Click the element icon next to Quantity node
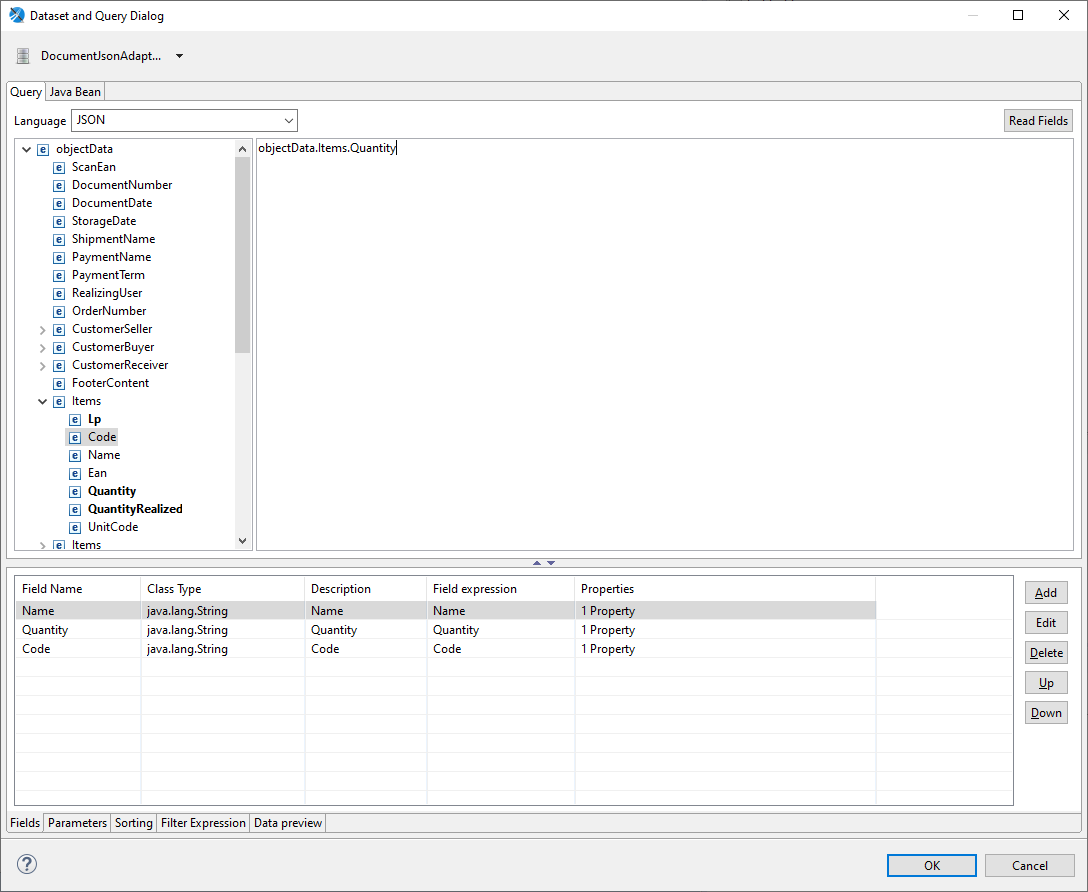1088x892 pixels. pos(75,491)
